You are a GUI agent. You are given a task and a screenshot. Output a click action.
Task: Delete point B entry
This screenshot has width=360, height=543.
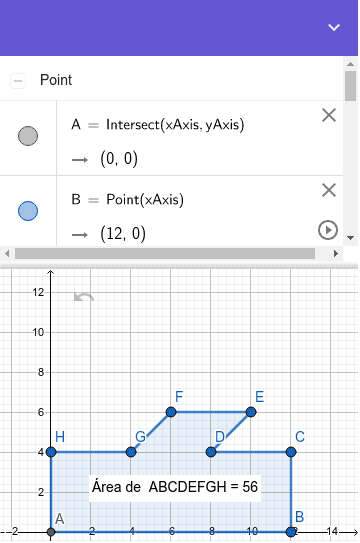click(328, 190)
